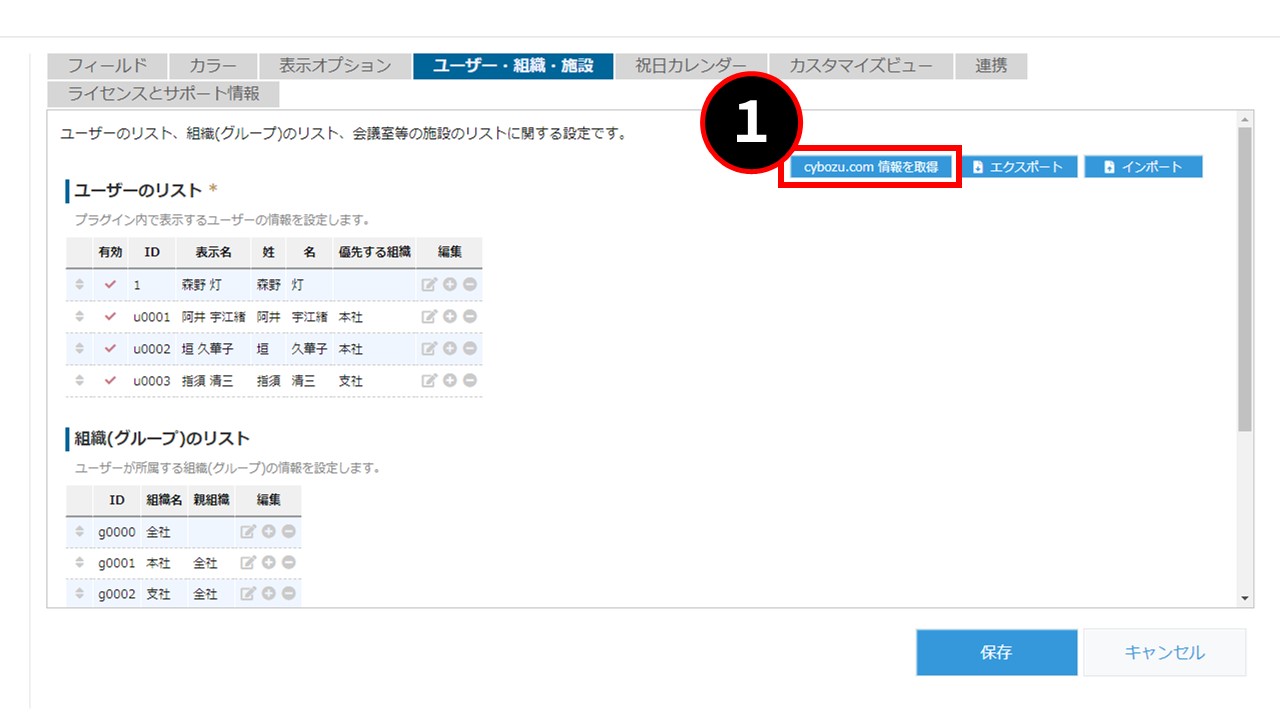Add a row after user ID 1
This screenshot has width=1280, height=720.
click(450, 285)
